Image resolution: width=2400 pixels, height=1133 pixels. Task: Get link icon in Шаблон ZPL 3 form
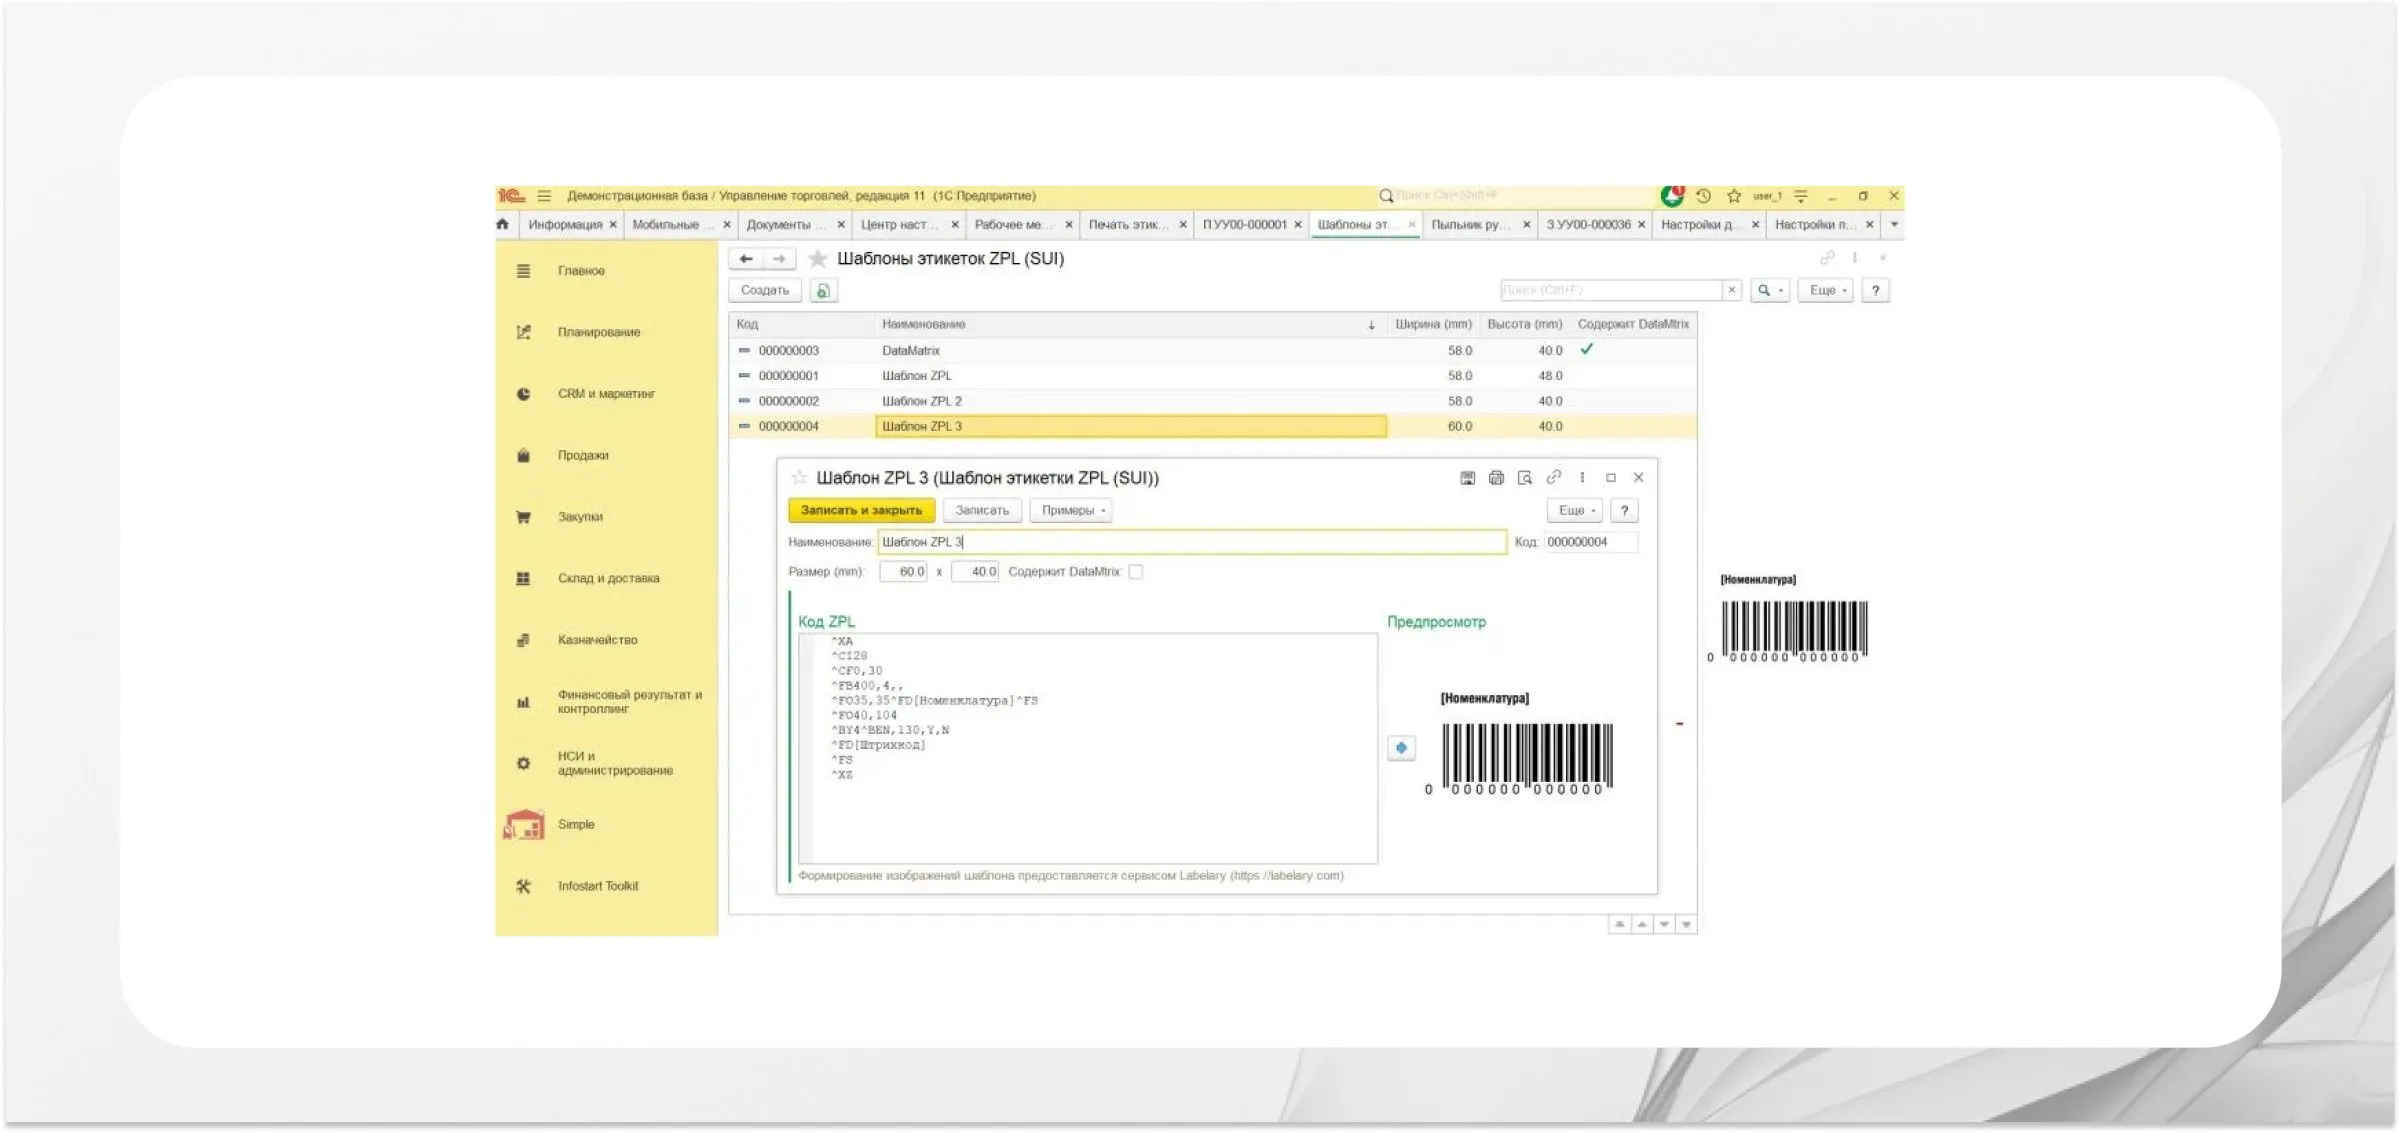[1554, 478]
